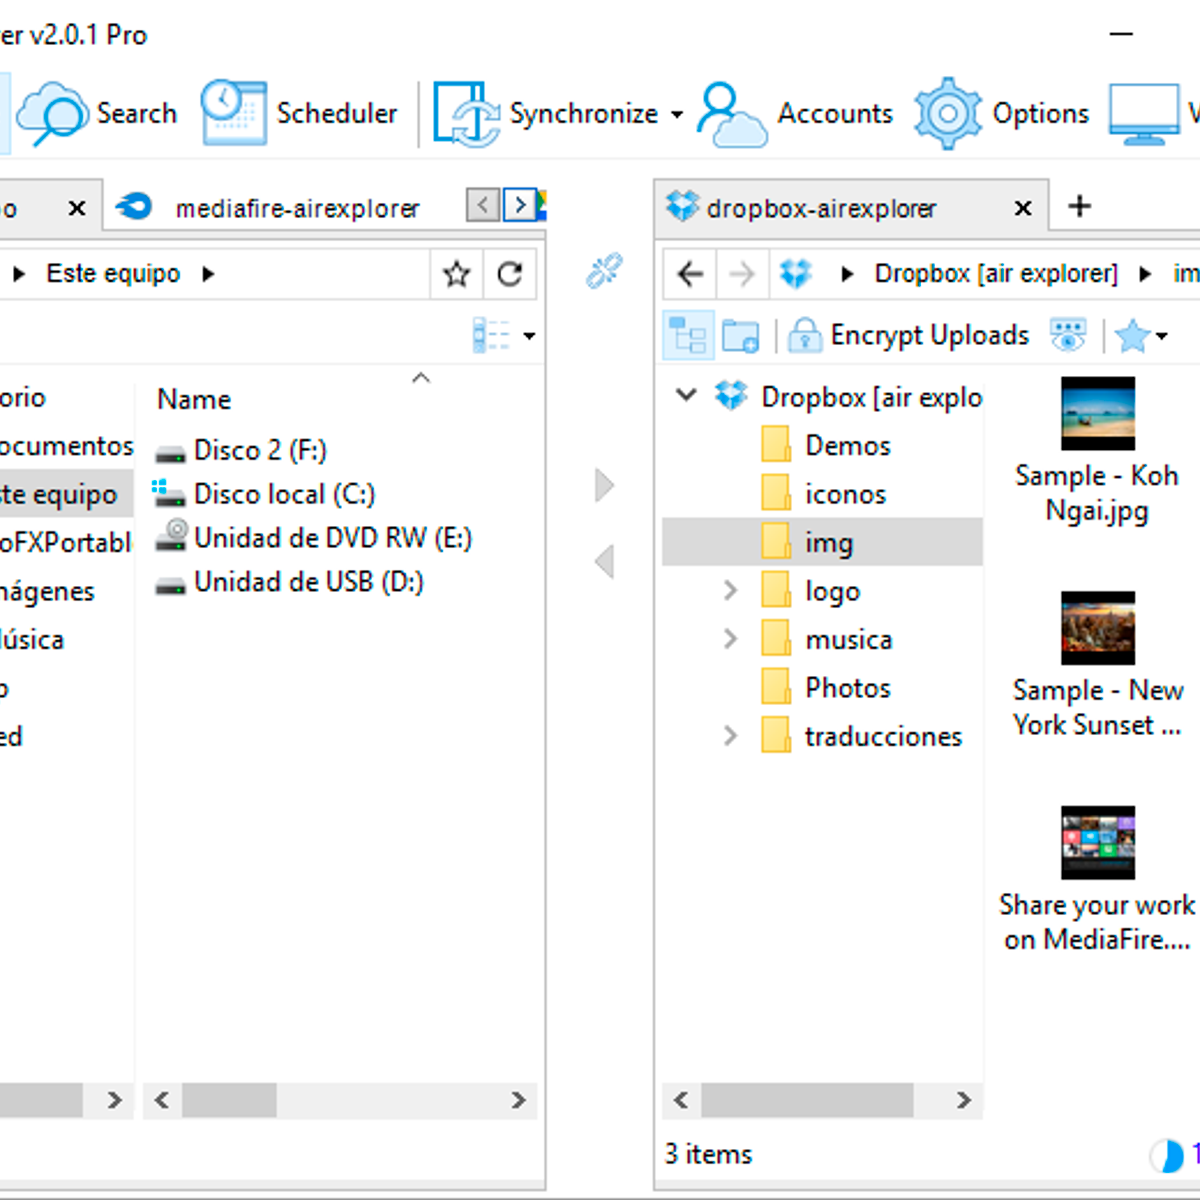
Task: Expand the logo folder in tree
Action: pyautogui.click(x=730, y=591)
